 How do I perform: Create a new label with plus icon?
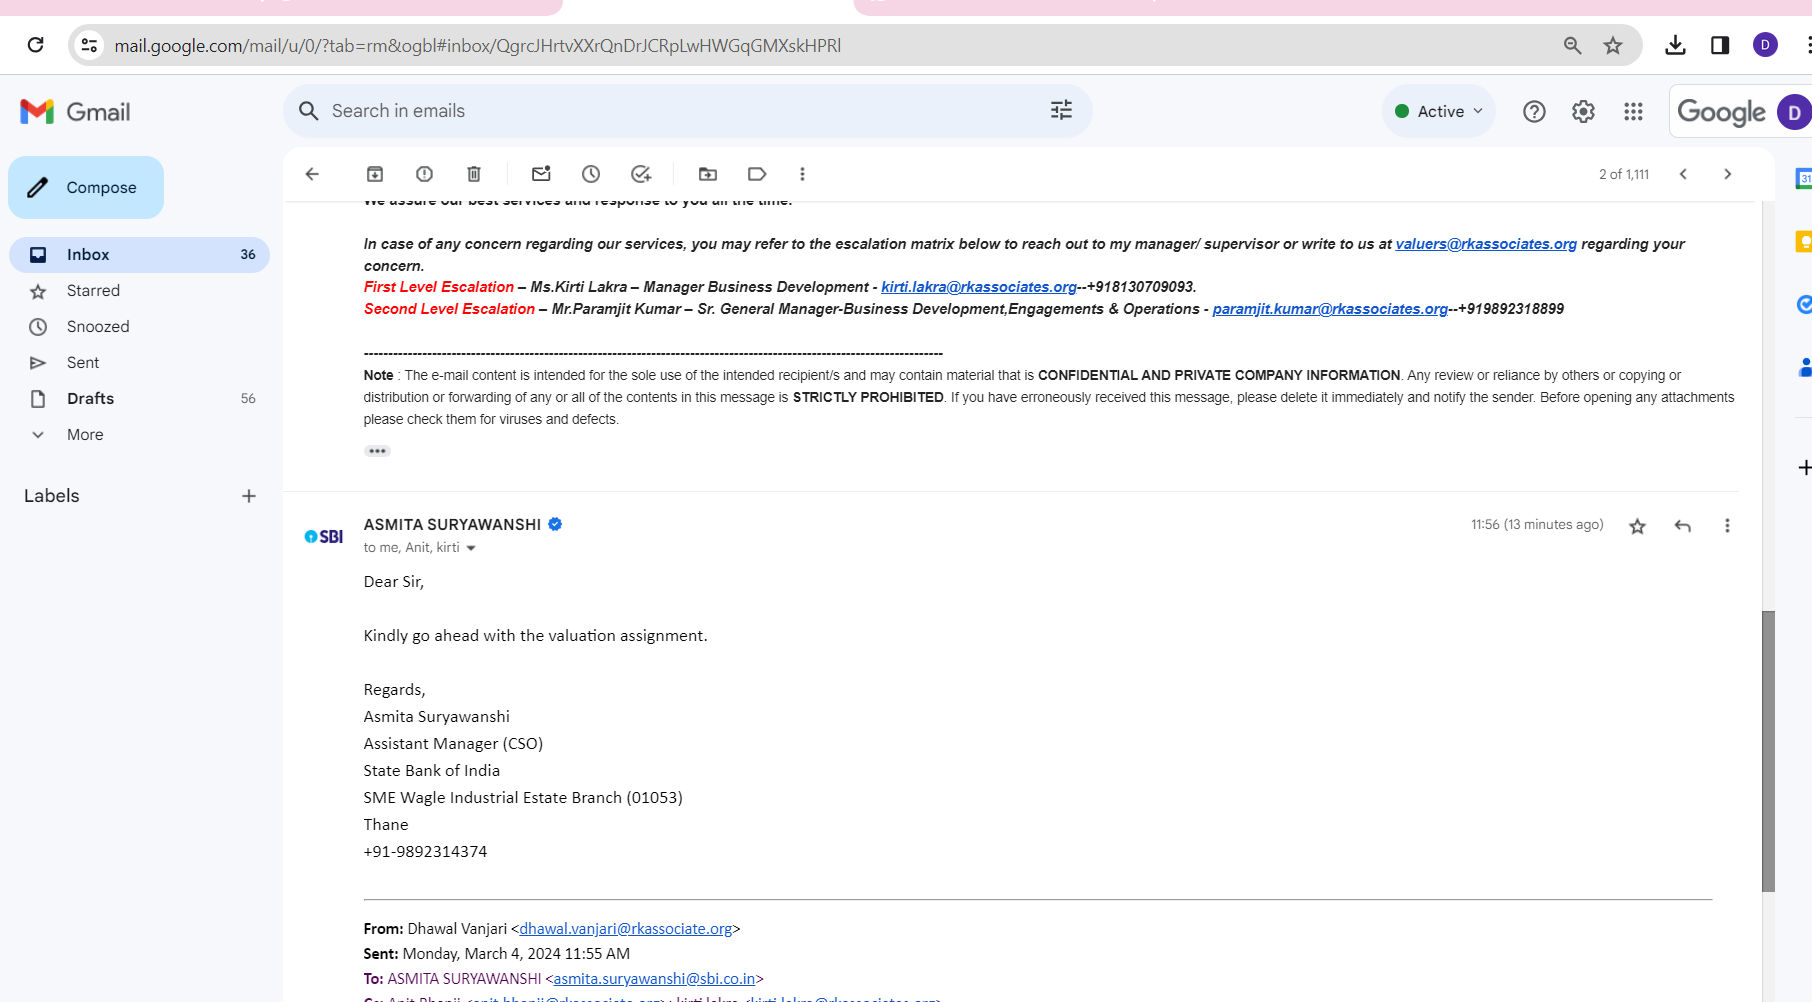(x=249, y=496)
